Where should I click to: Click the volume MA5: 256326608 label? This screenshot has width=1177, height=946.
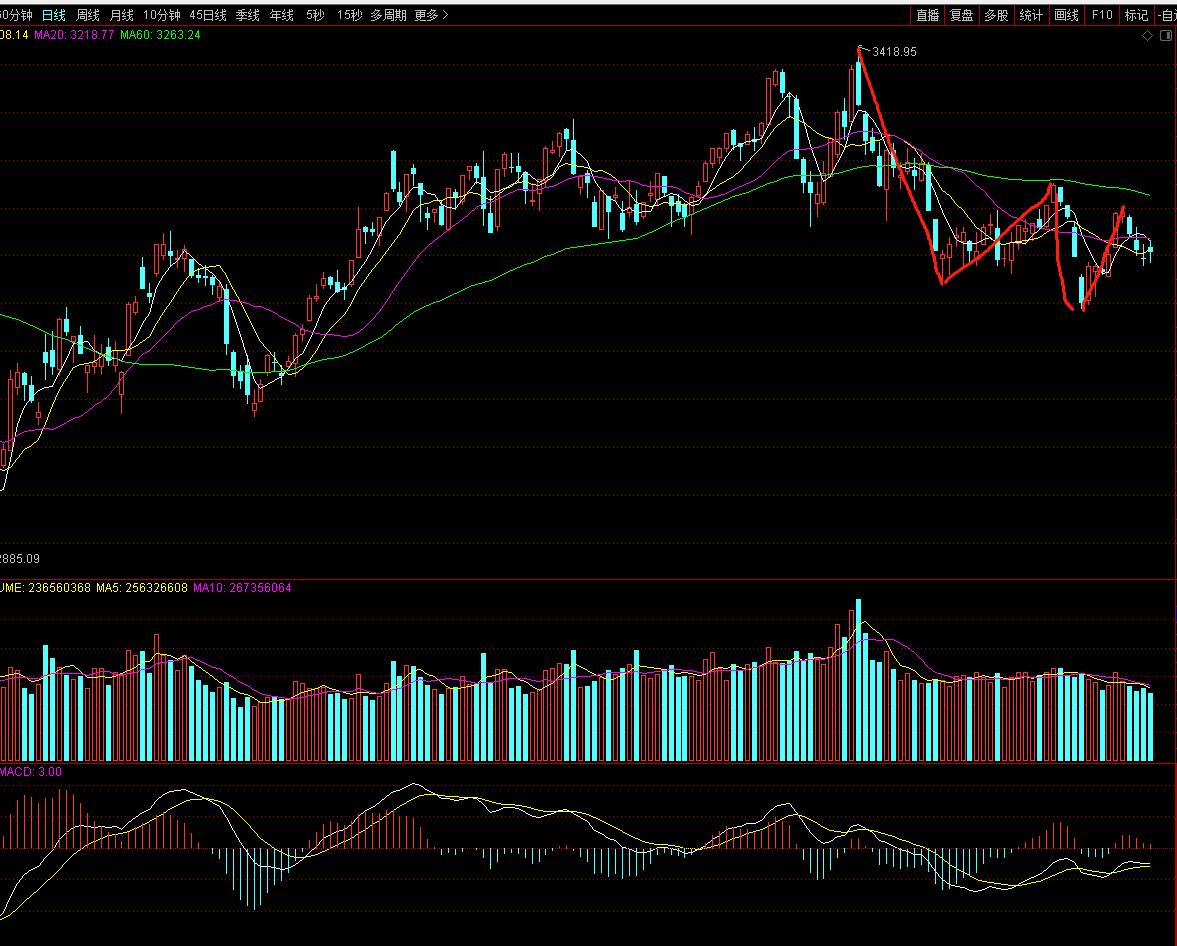coord(142,588)
